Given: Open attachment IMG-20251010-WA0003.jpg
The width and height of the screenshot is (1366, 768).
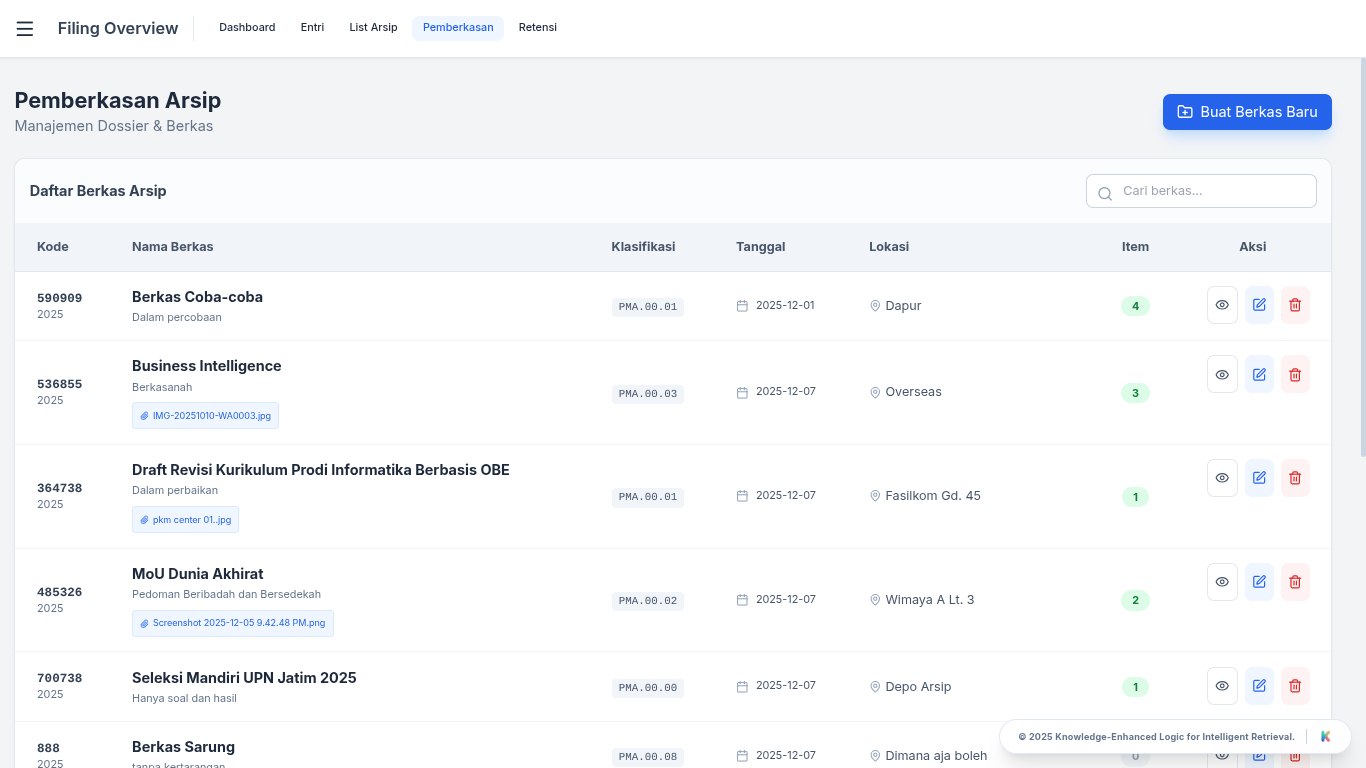Looking at the screenshot, I should 206,416.
